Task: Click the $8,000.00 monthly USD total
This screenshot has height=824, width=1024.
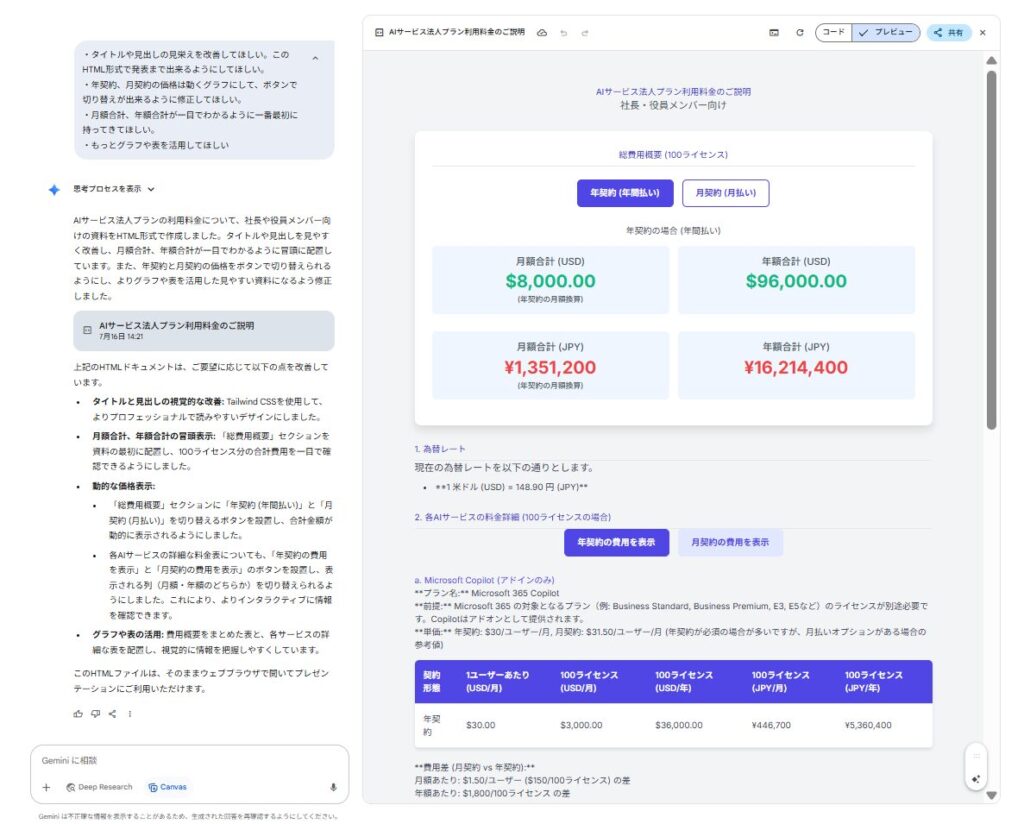Action: pos(551,281)
